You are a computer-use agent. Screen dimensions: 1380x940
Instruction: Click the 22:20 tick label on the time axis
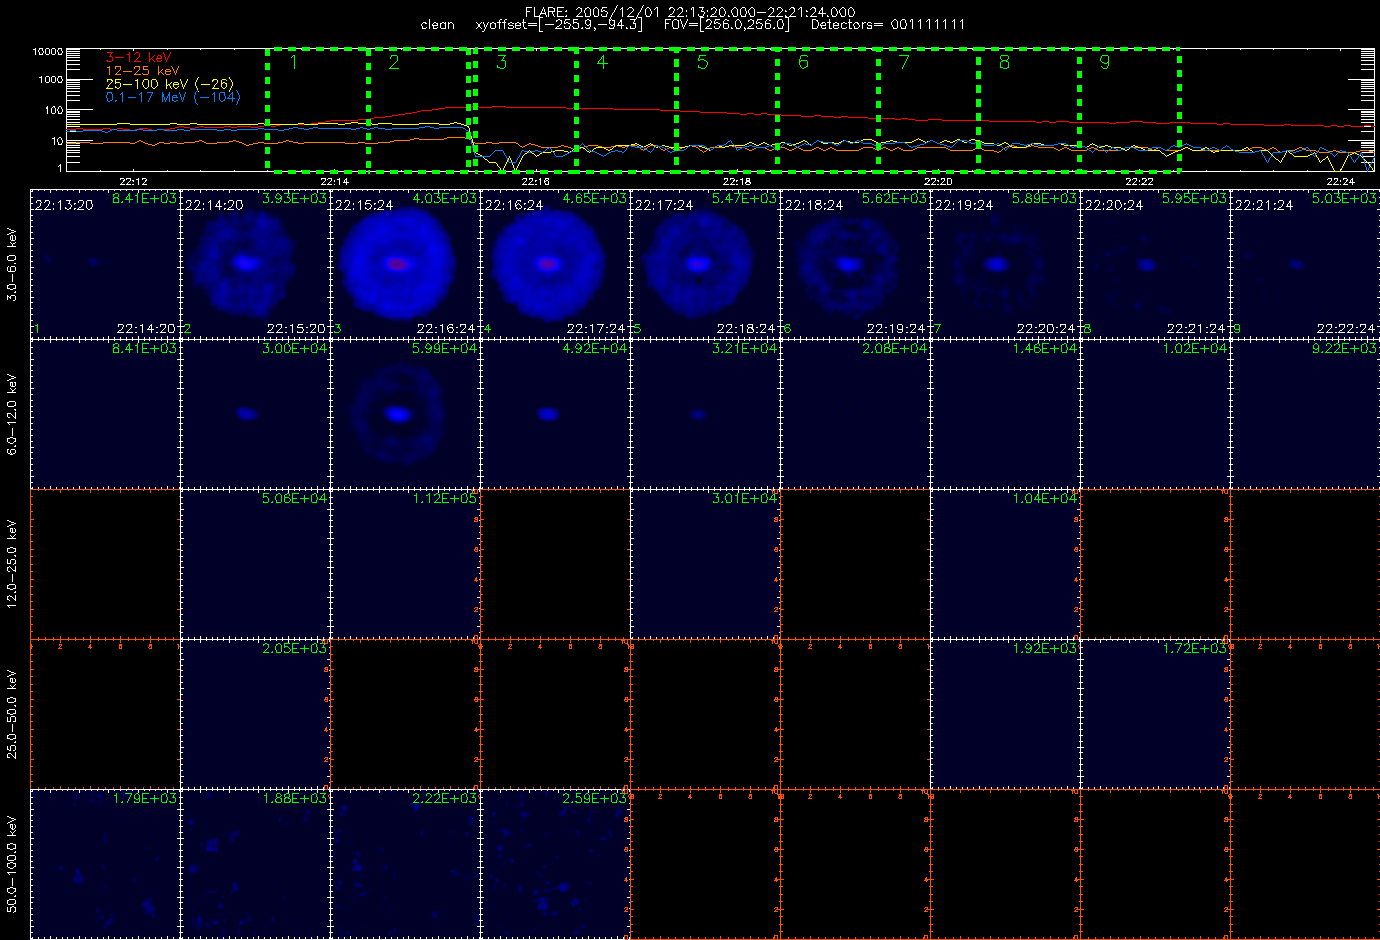pyautogui.click(x=938, y=181)
